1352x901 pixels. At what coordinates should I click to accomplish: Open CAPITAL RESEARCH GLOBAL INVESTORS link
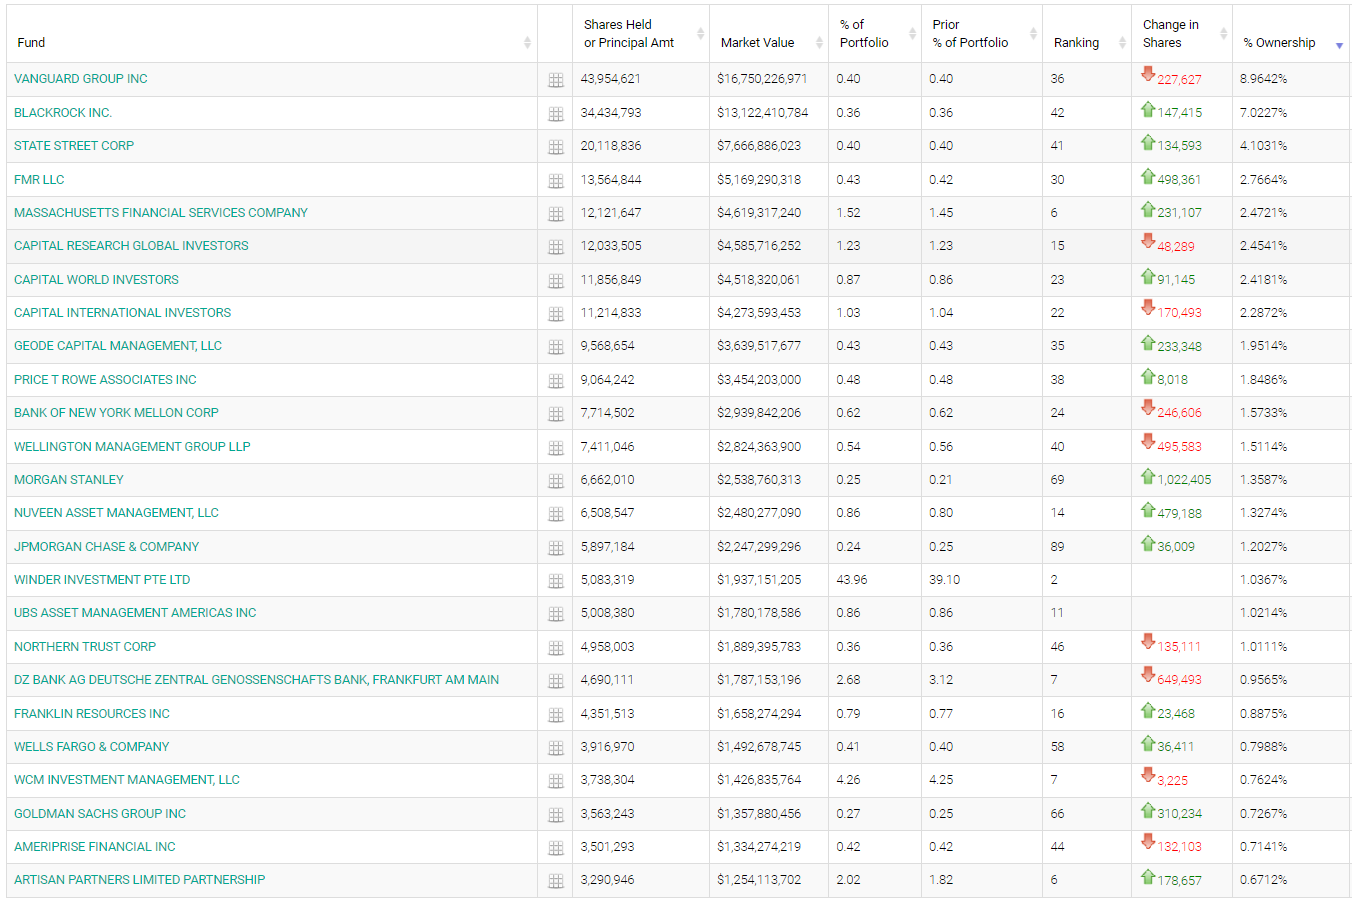click(x=131, y=246)
